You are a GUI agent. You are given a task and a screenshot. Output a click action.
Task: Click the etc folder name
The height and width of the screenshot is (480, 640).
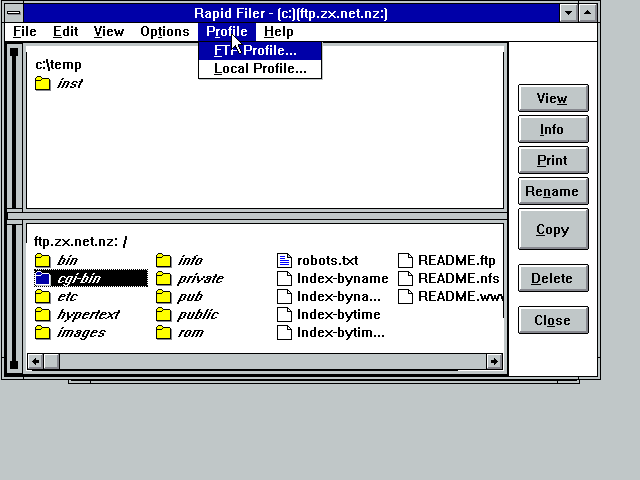pyautogui.click(x=67, y=296)
